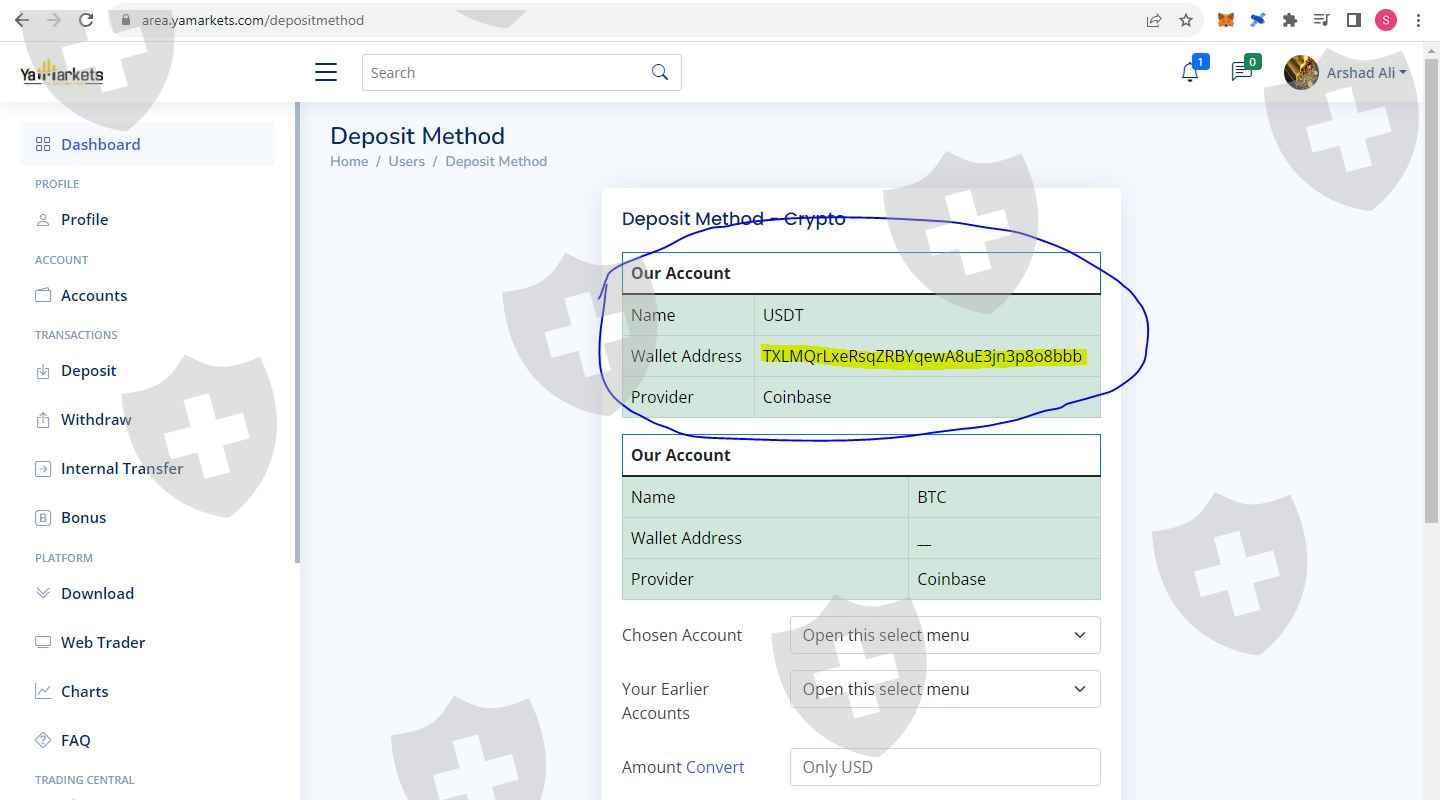Go to Dashboard in the sidebar
The height and width of the screenshot is (800, 1440).
point(147,144)
